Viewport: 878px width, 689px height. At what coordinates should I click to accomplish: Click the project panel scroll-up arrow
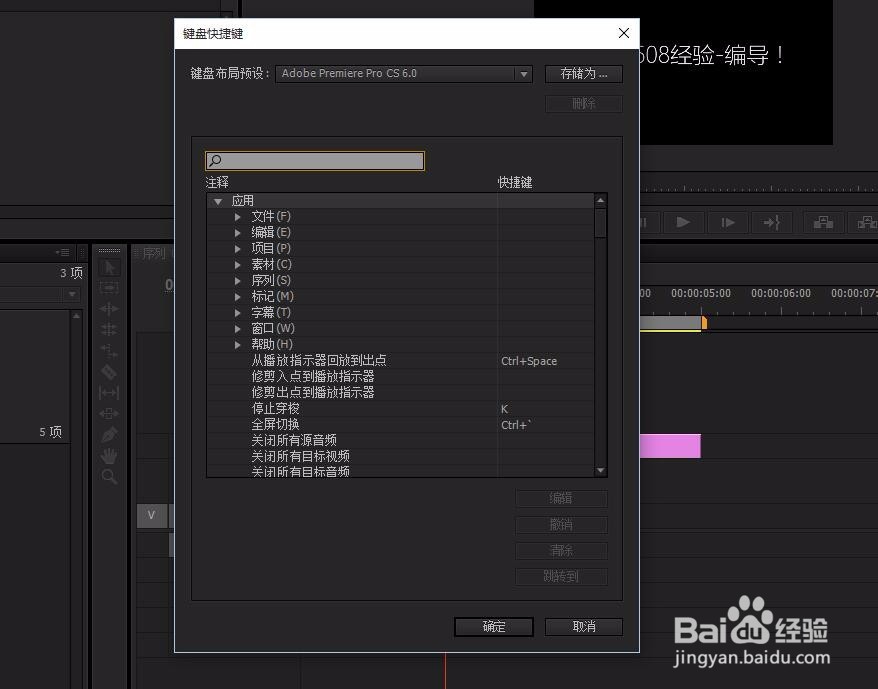pyautogui.click(x=76, y=316)
